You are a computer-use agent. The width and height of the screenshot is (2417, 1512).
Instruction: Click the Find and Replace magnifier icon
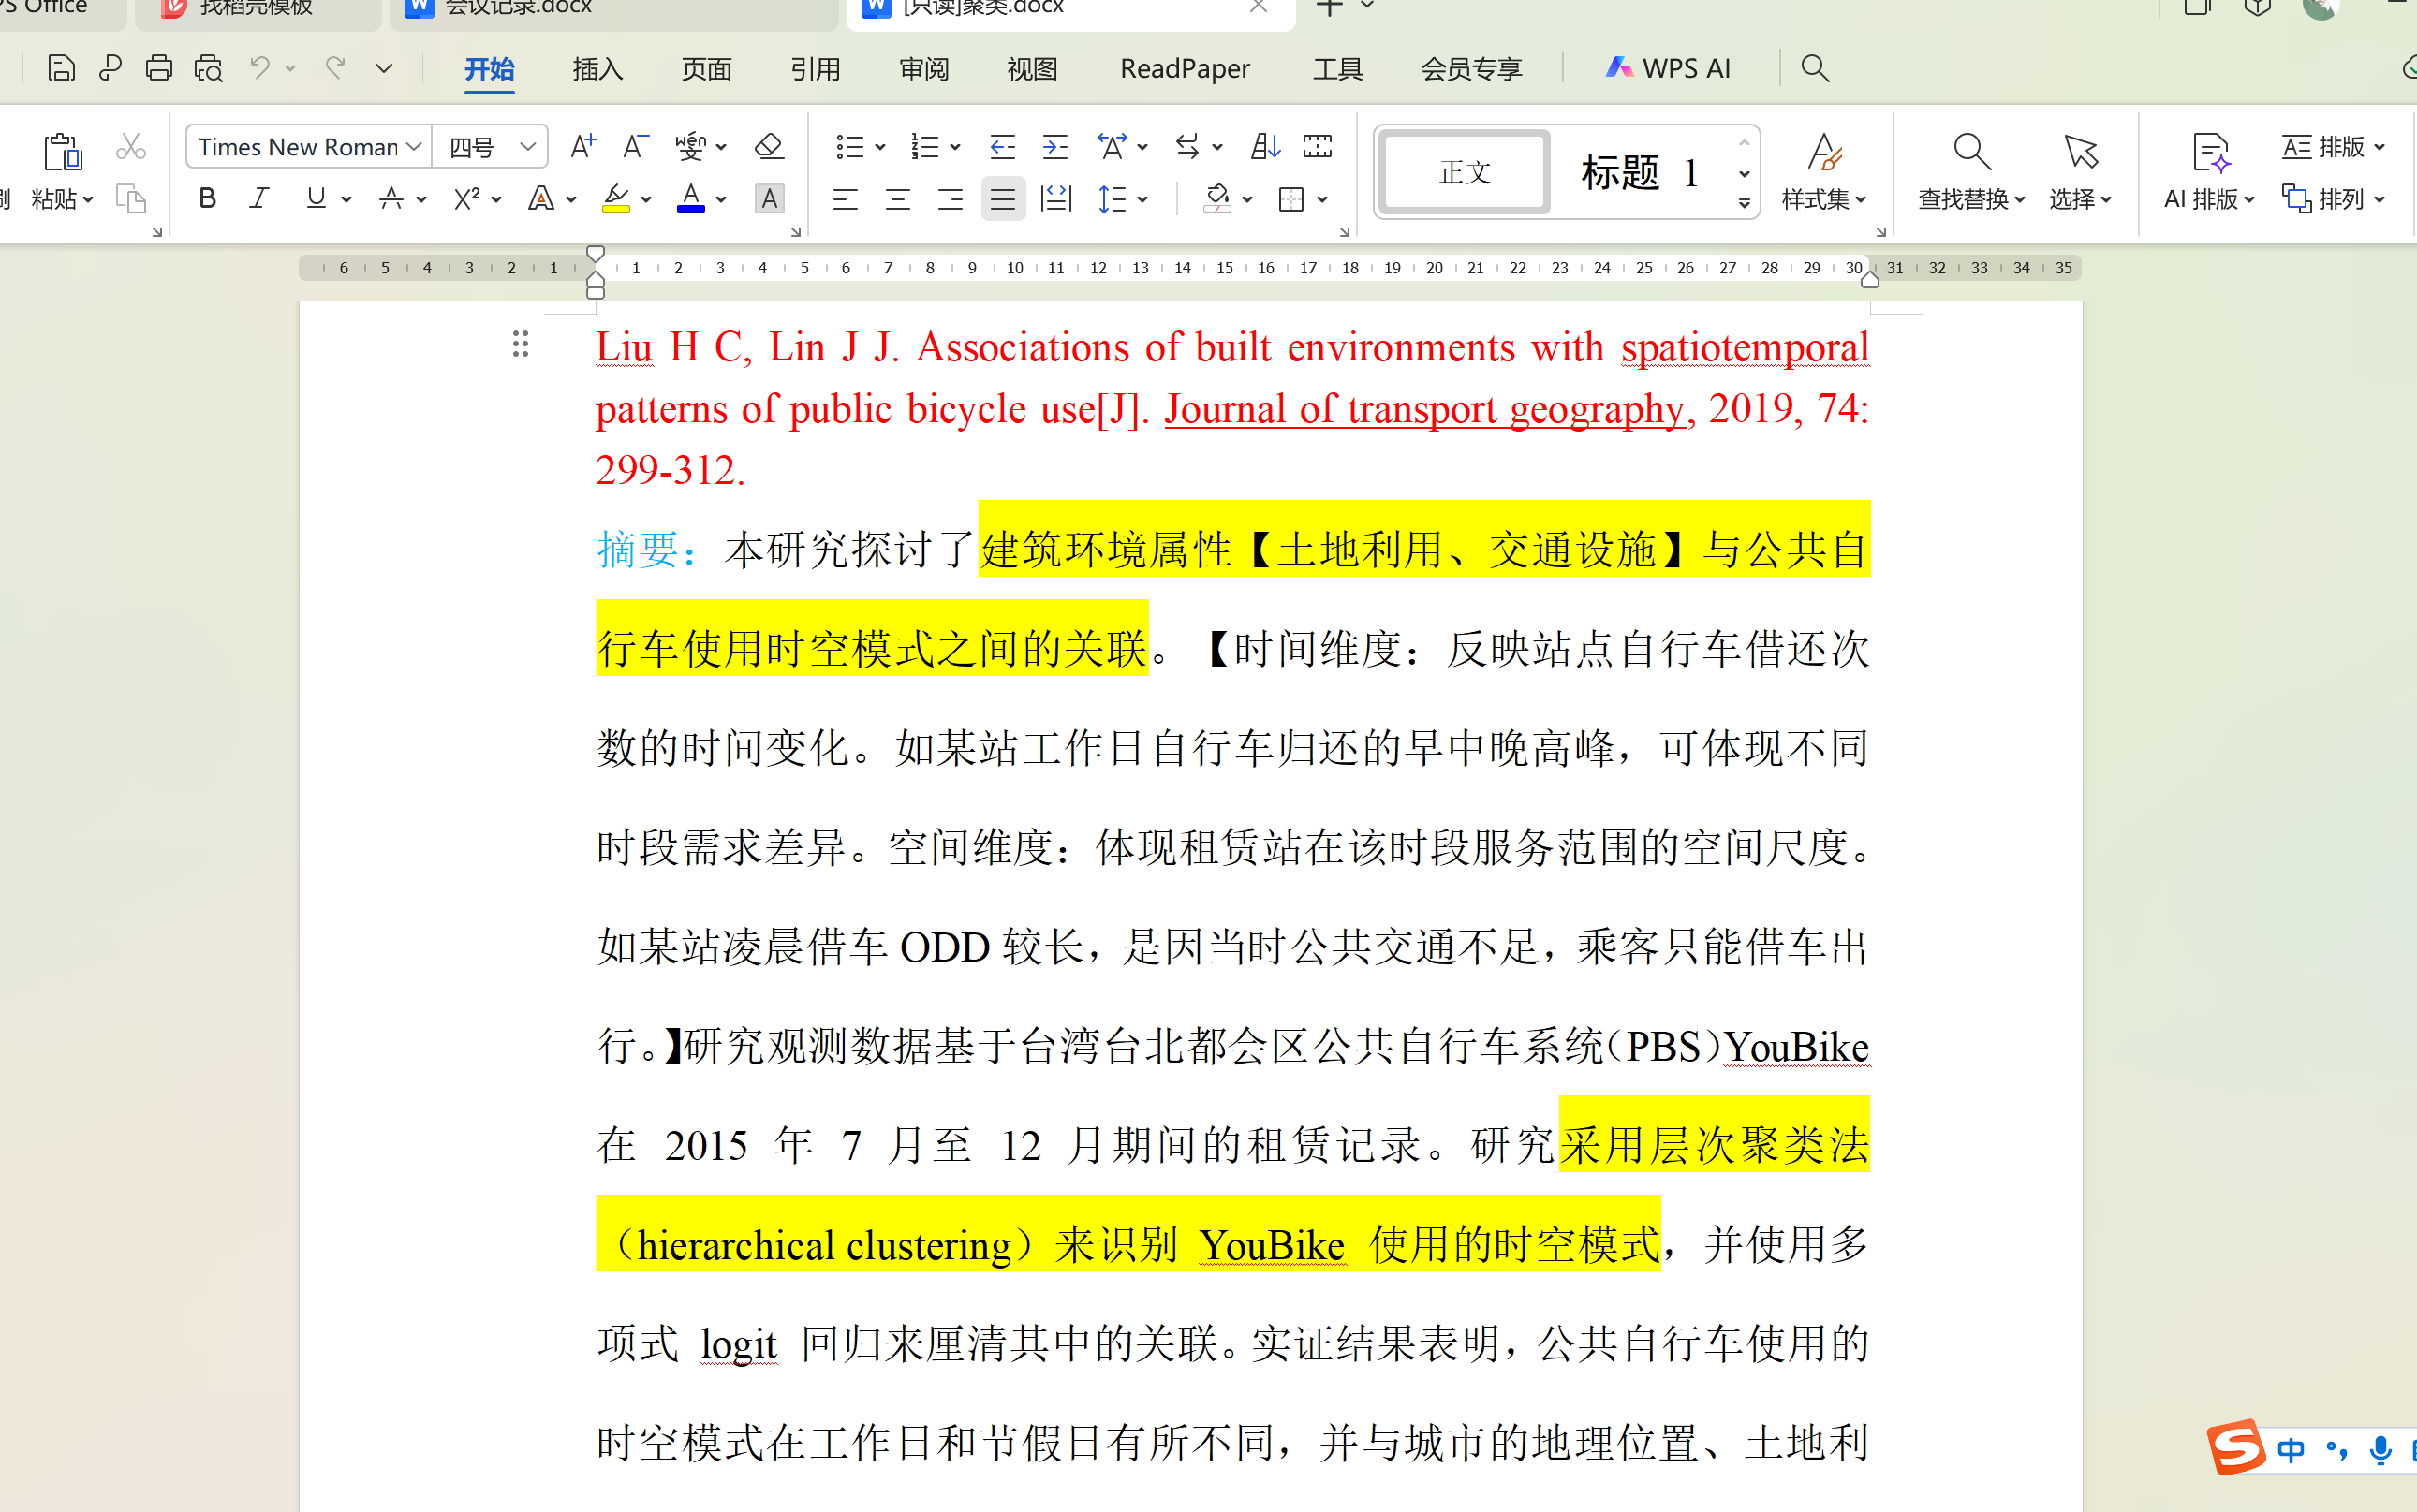coord(1971,152)
